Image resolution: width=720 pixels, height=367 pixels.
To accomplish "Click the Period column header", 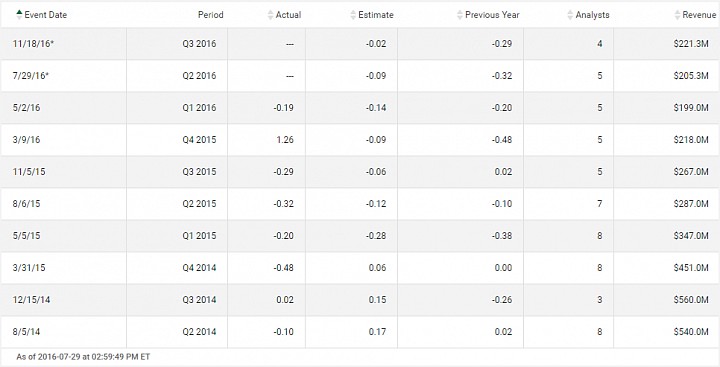I will click(x=211, y=15).
